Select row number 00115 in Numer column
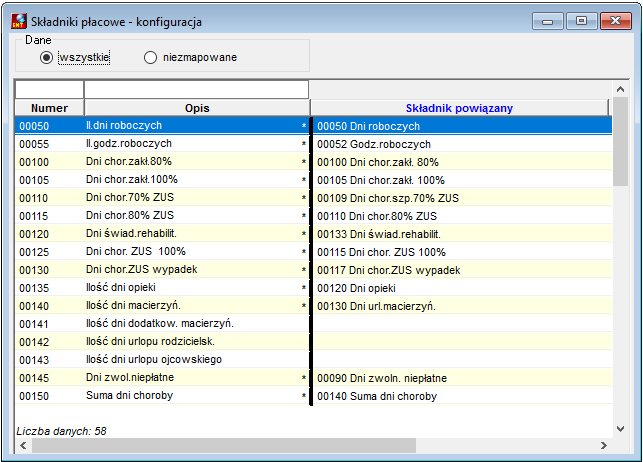Viewport: 643px width, 462px height. tap(34, 216)
